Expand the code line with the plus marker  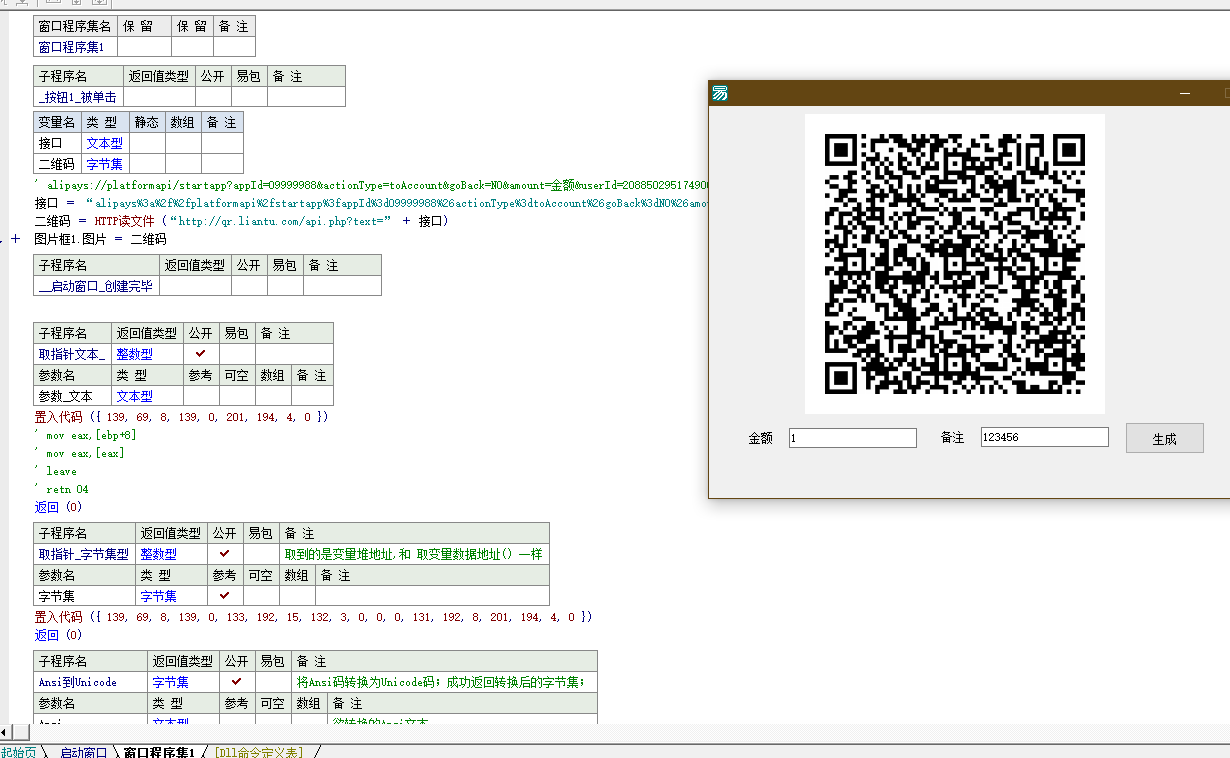coord(16,239)
